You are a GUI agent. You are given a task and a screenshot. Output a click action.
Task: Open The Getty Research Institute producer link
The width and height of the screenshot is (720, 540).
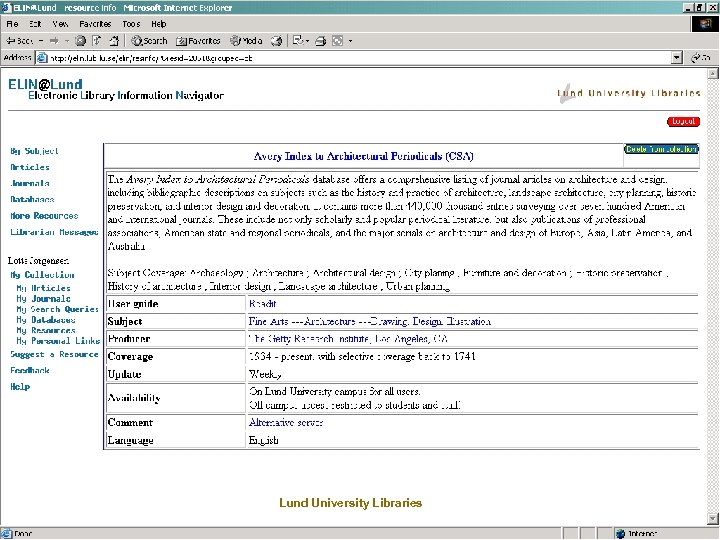tap(348, 339)
